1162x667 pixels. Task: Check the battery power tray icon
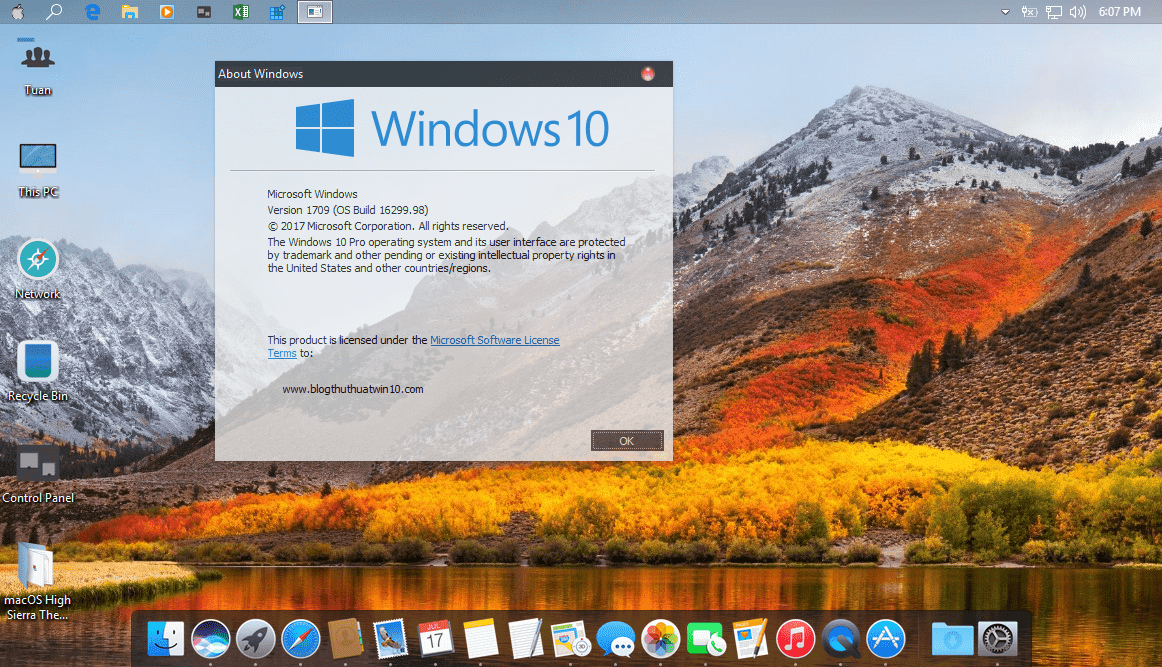coord(1029,12)
